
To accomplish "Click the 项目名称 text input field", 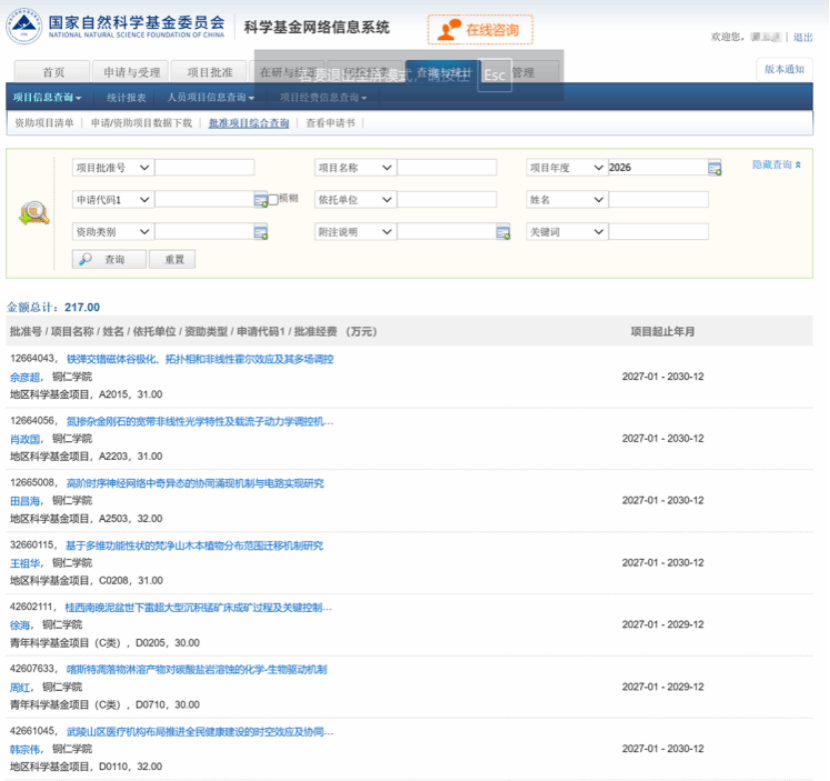I will click(447, 168).
